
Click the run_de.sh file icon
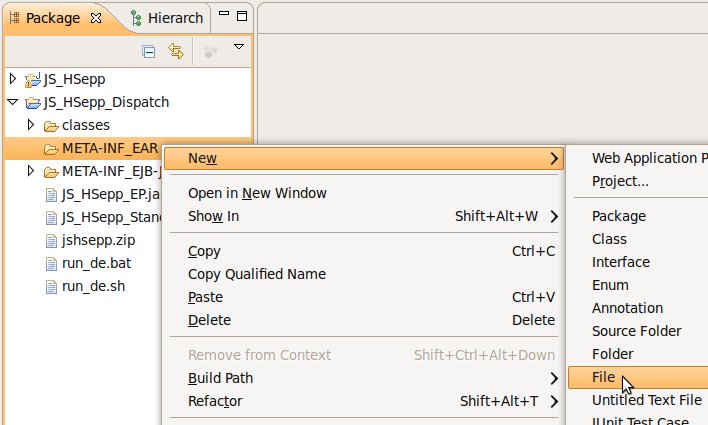(52, 286)
